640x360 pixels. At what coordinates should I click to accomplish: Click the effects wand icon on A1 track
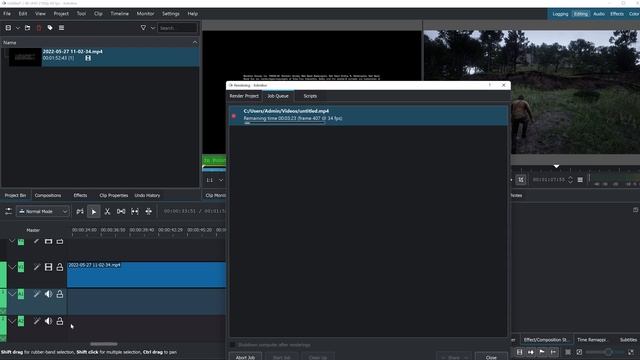[37, 294]
